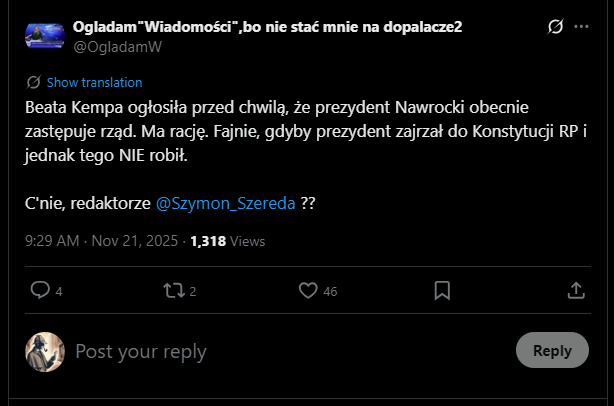Viewport: 614px width, 406px height.
Task: Share the post via share icon
Action: pos(576,290)
